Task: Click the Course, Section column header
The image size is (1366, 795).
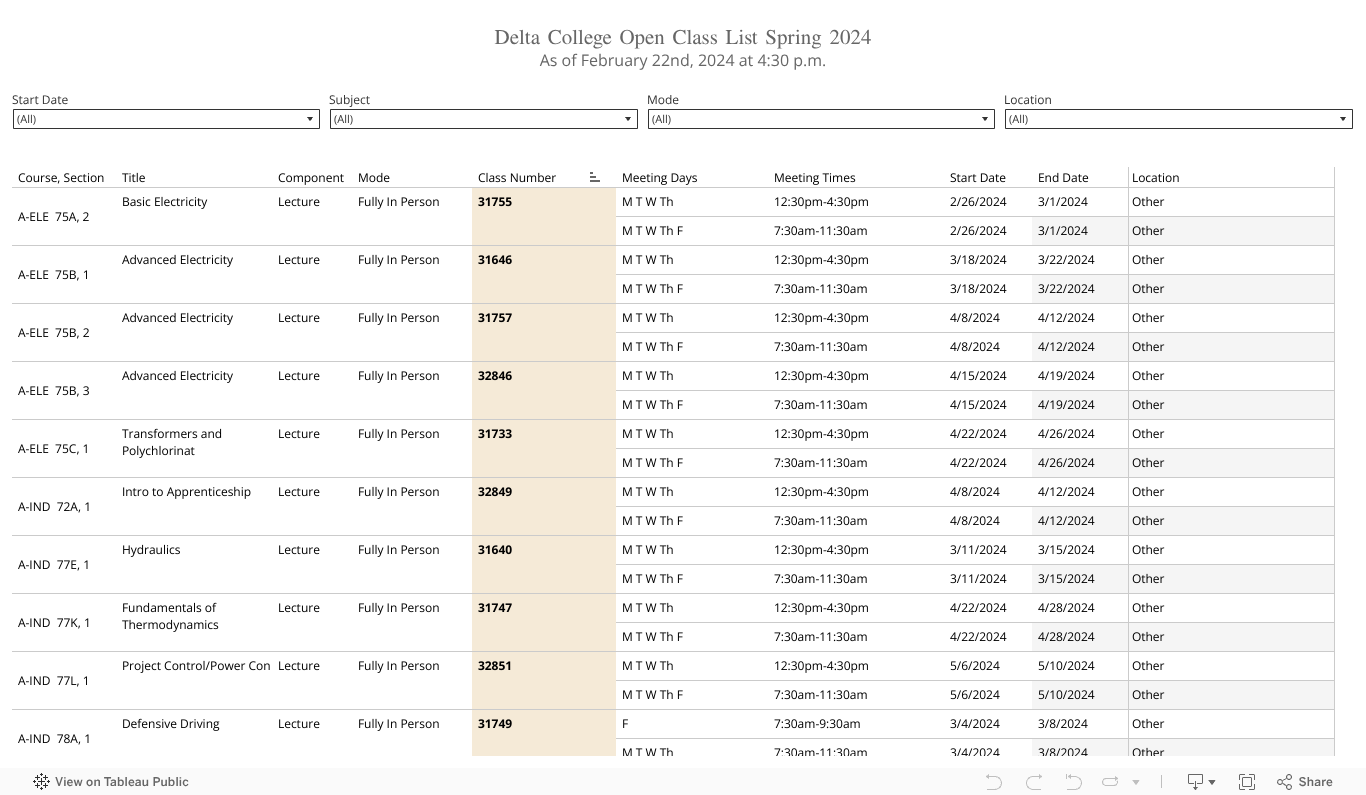Action: [x=61, y=177]
